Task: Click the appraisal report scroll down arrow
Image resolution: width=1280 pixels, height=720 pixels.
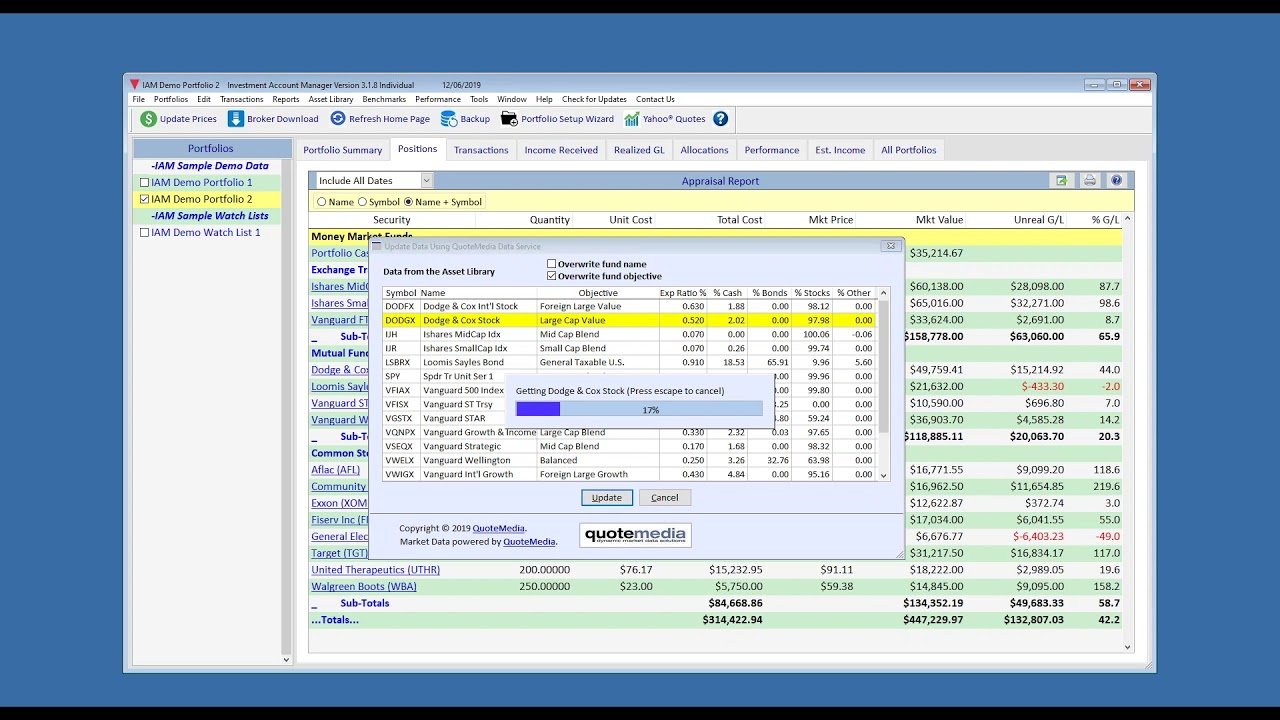Action: pos(1128,647)
